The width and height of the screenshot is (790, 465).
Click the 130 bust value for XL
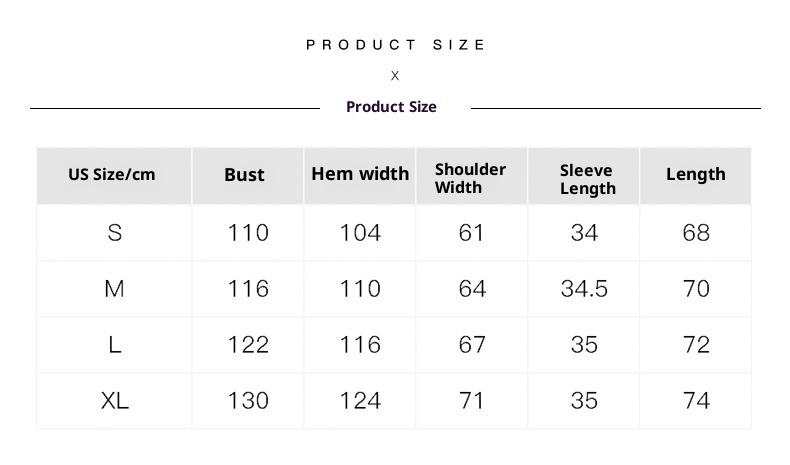[x=248, y=401]
